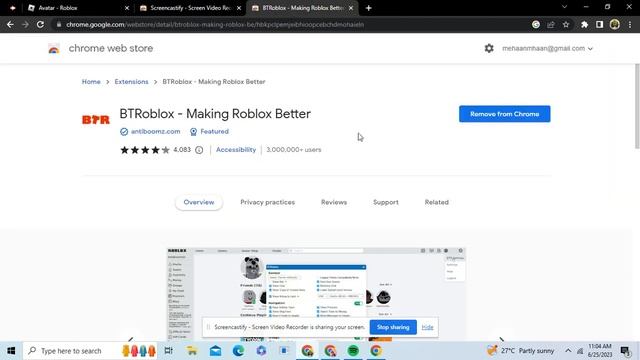
Task: Select the Overview tab
Action: point(199,202)
